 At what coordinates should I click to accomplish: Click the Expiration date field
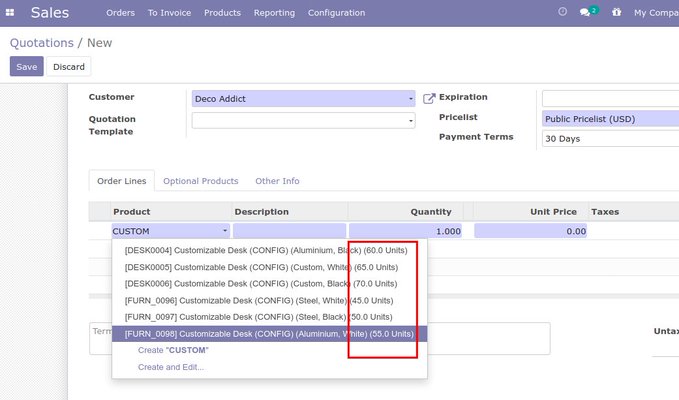click(x=610, y=99)
